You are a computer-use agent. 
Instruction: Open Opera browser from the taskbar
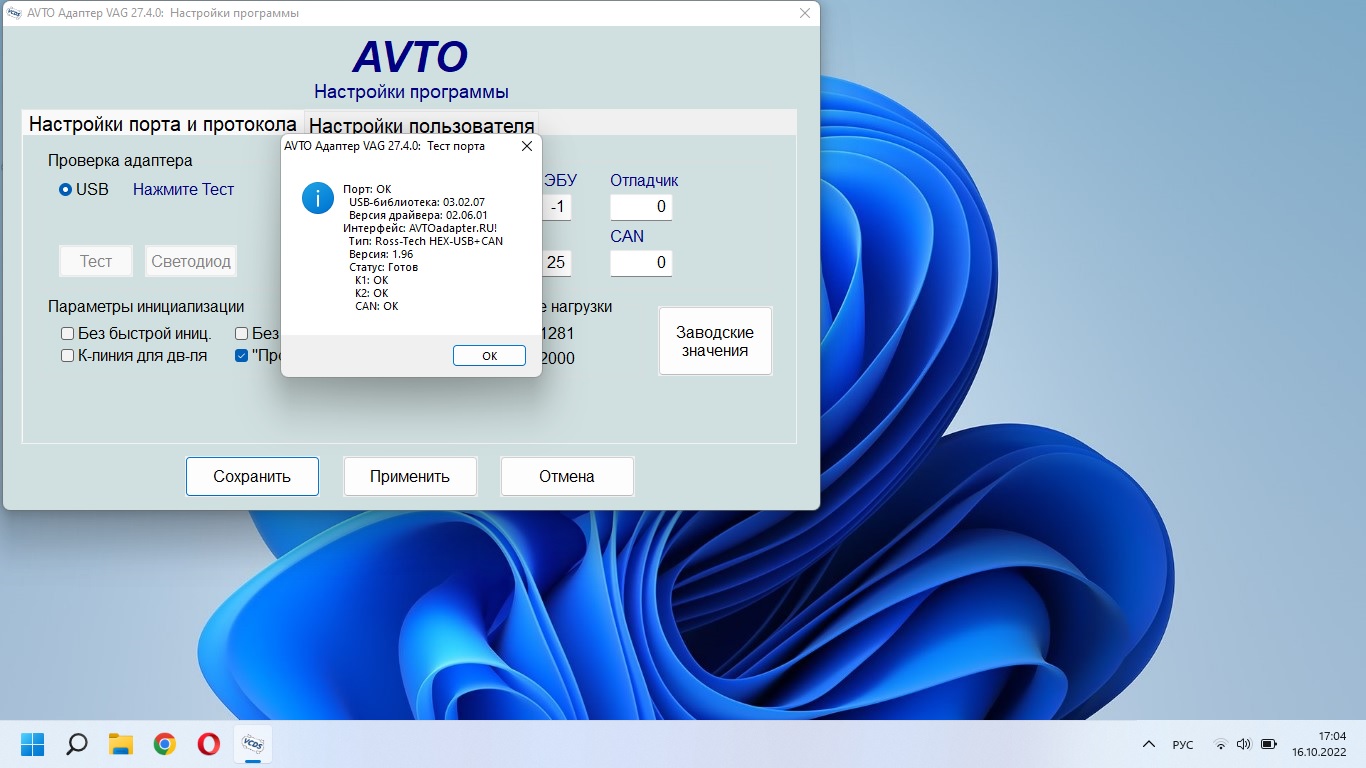[209, 744]
